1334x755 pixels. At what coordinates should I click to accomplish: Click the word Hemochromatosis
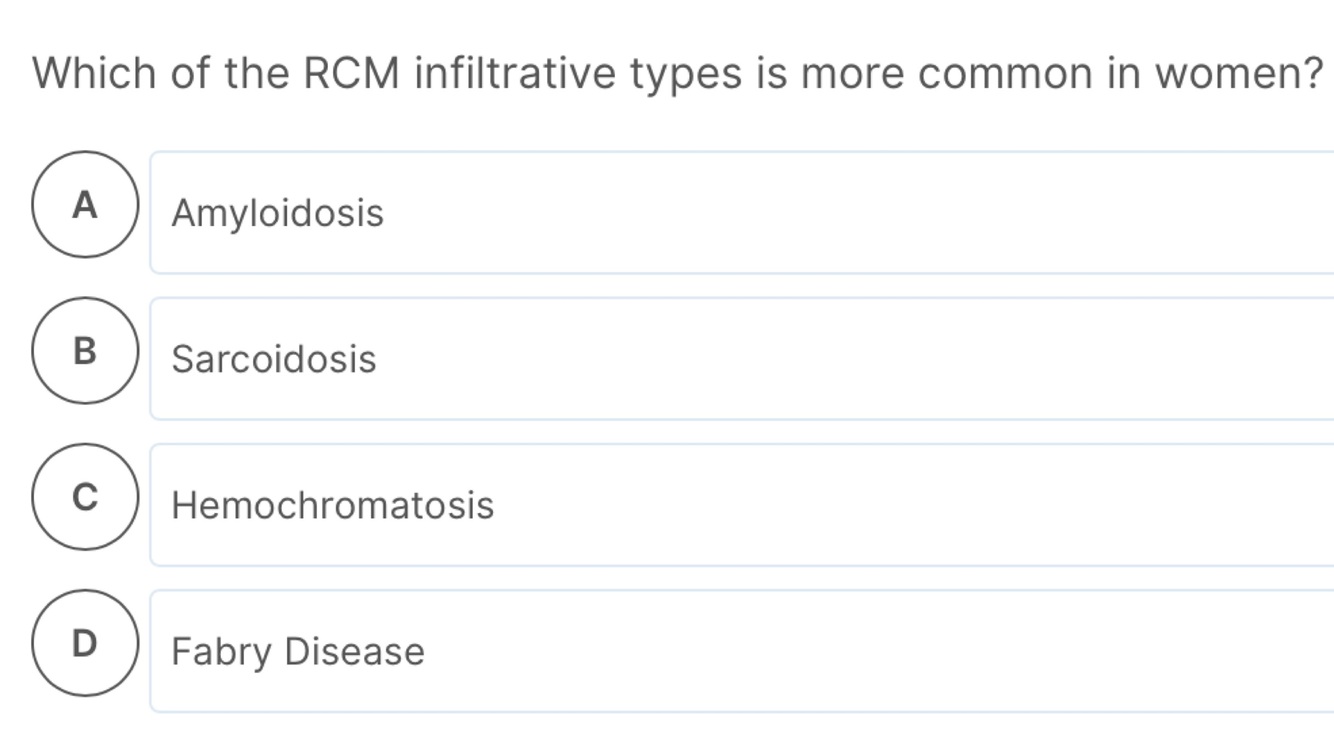click(333, 505)
